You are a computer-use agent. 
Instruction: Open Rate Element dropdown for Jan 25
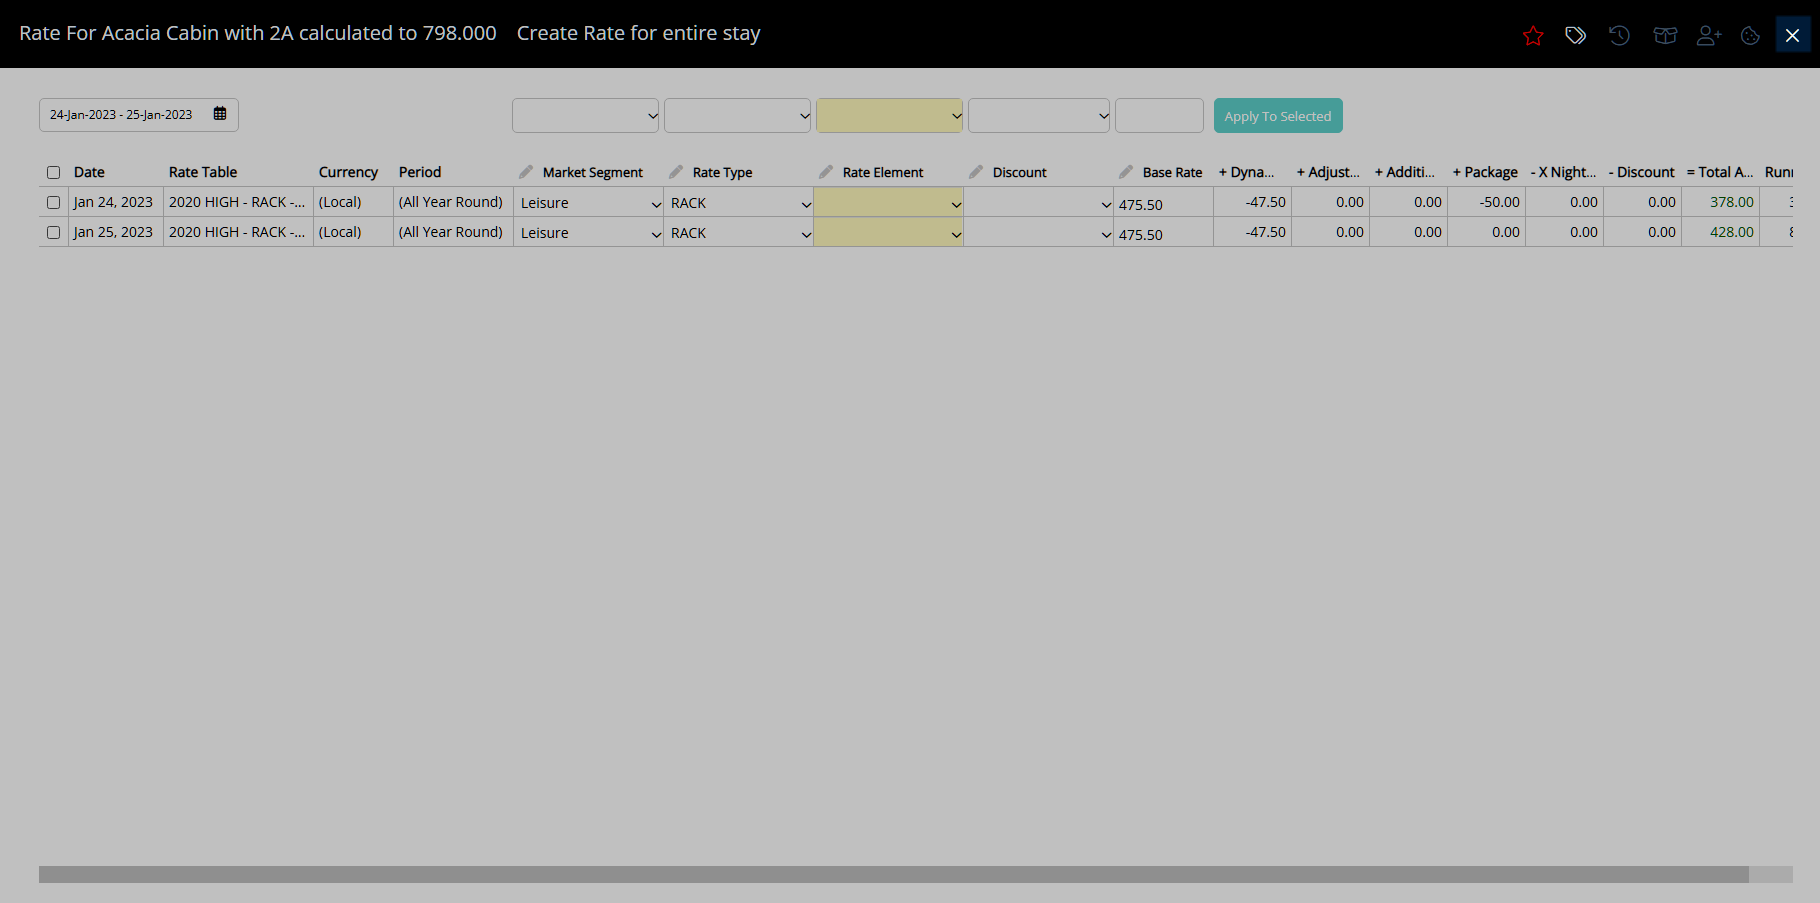tap(889, 233)
